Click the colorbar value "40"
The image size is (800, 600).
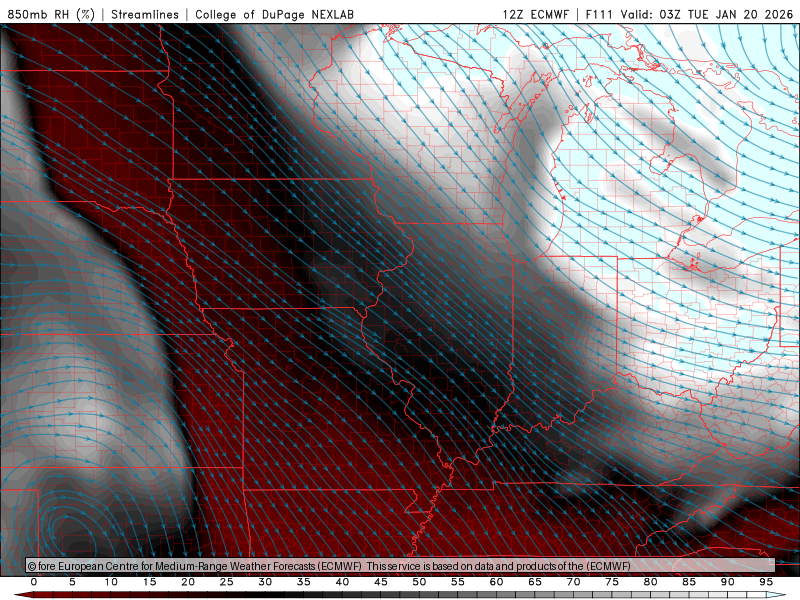[x=342, y=582]
